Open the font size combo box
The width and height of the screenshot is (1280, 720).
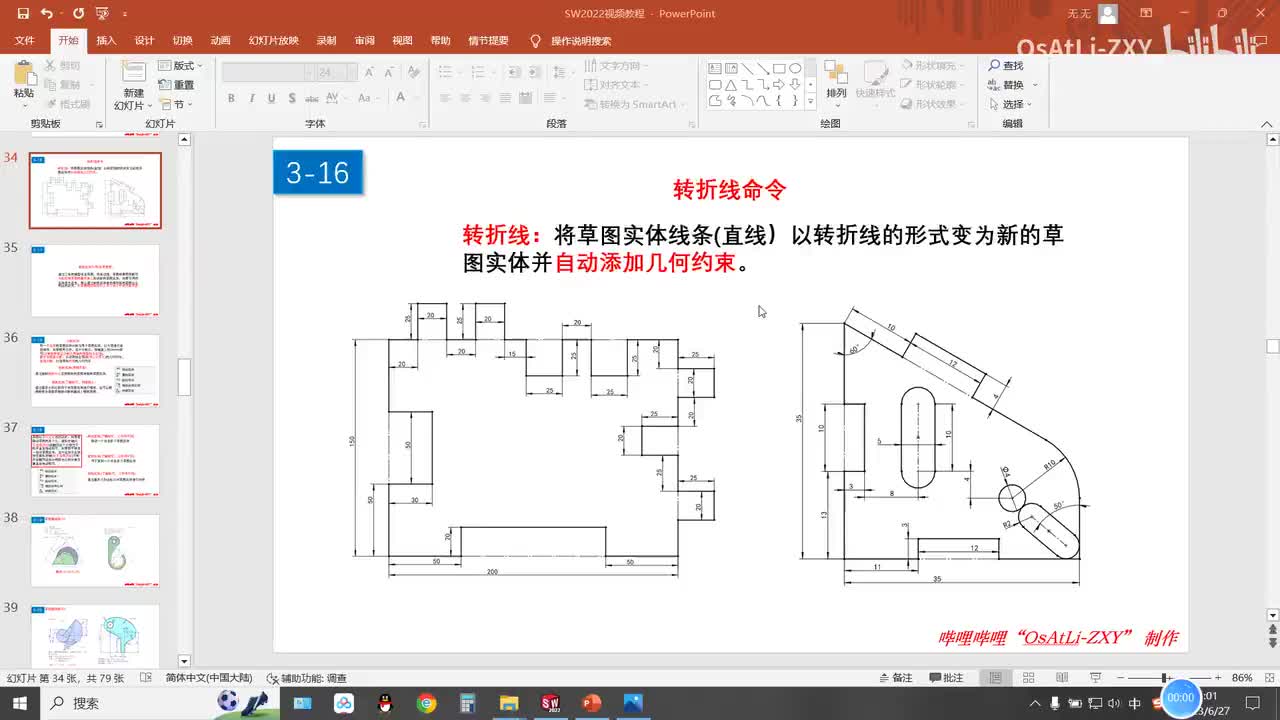click(338, 72)
